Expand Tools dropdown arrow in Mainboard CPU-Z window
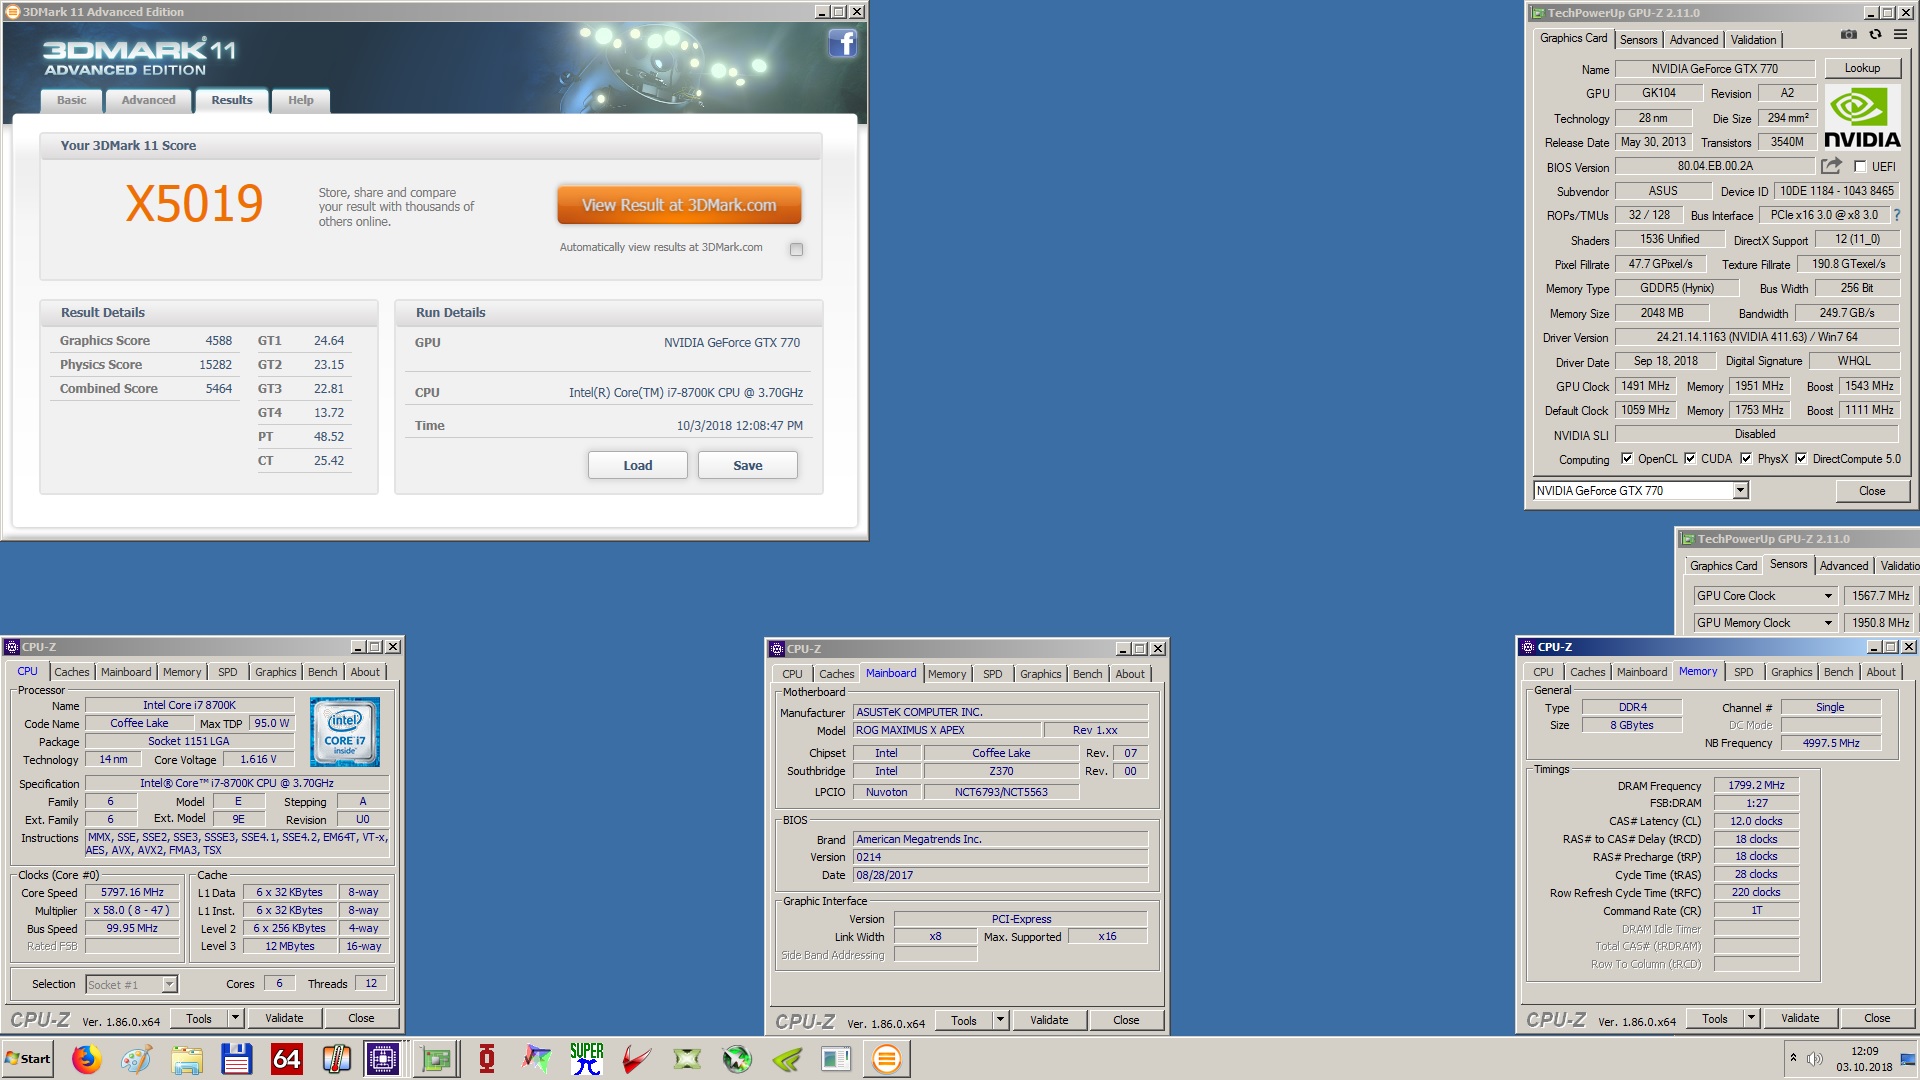This screenshot has height=1080, width=1920. click(1000, 1020)
